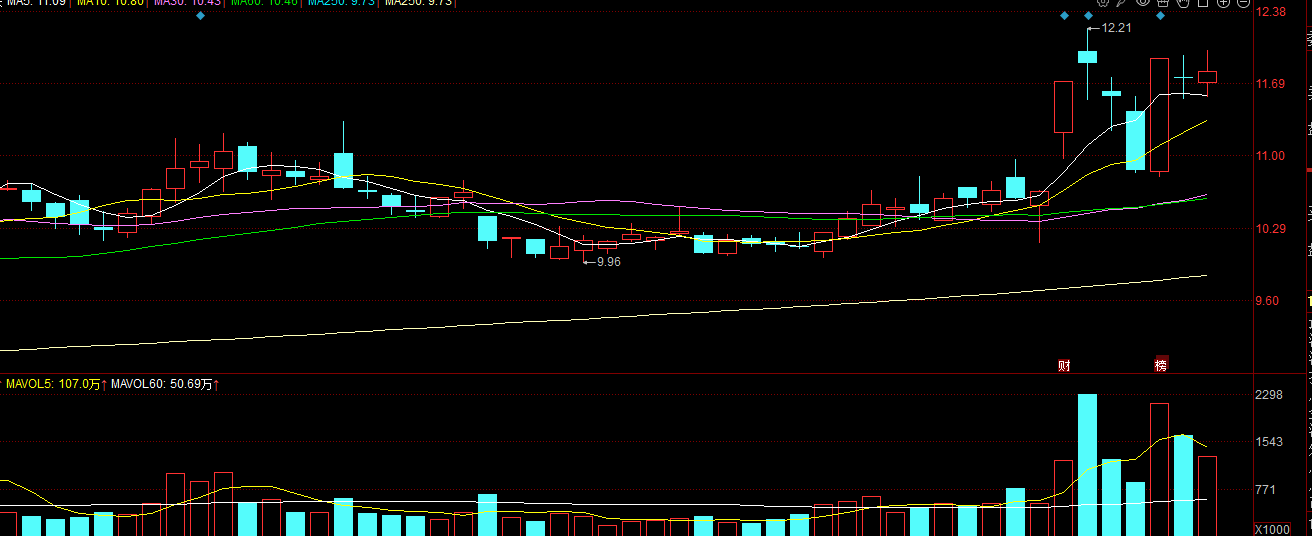
Task: Click the blue diamond marker at far left
Action: pos(200,16)
